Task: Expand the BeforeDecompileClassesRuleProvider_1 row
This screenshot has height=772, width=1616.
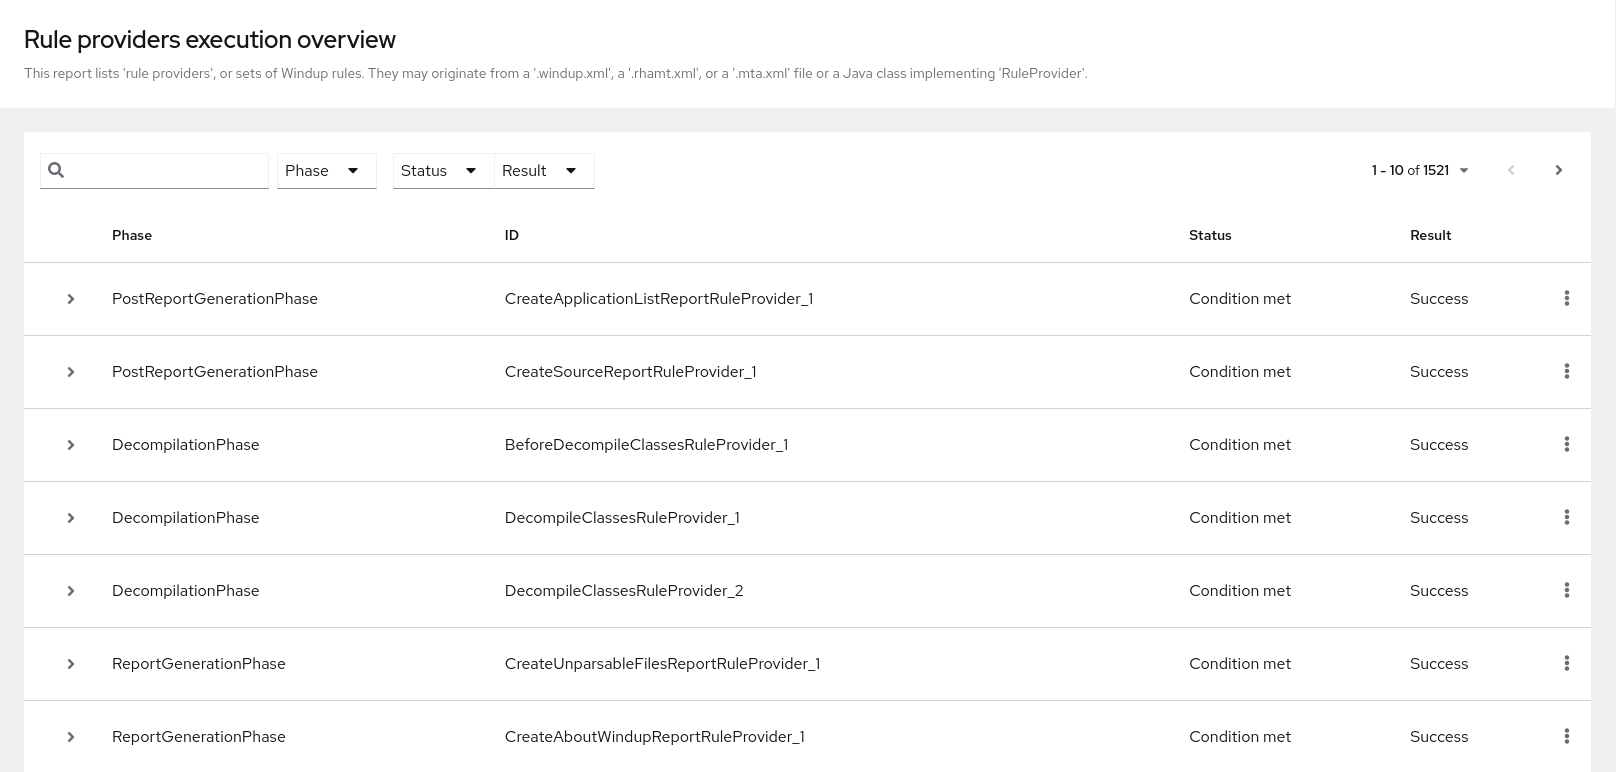Action: (71, 445)
